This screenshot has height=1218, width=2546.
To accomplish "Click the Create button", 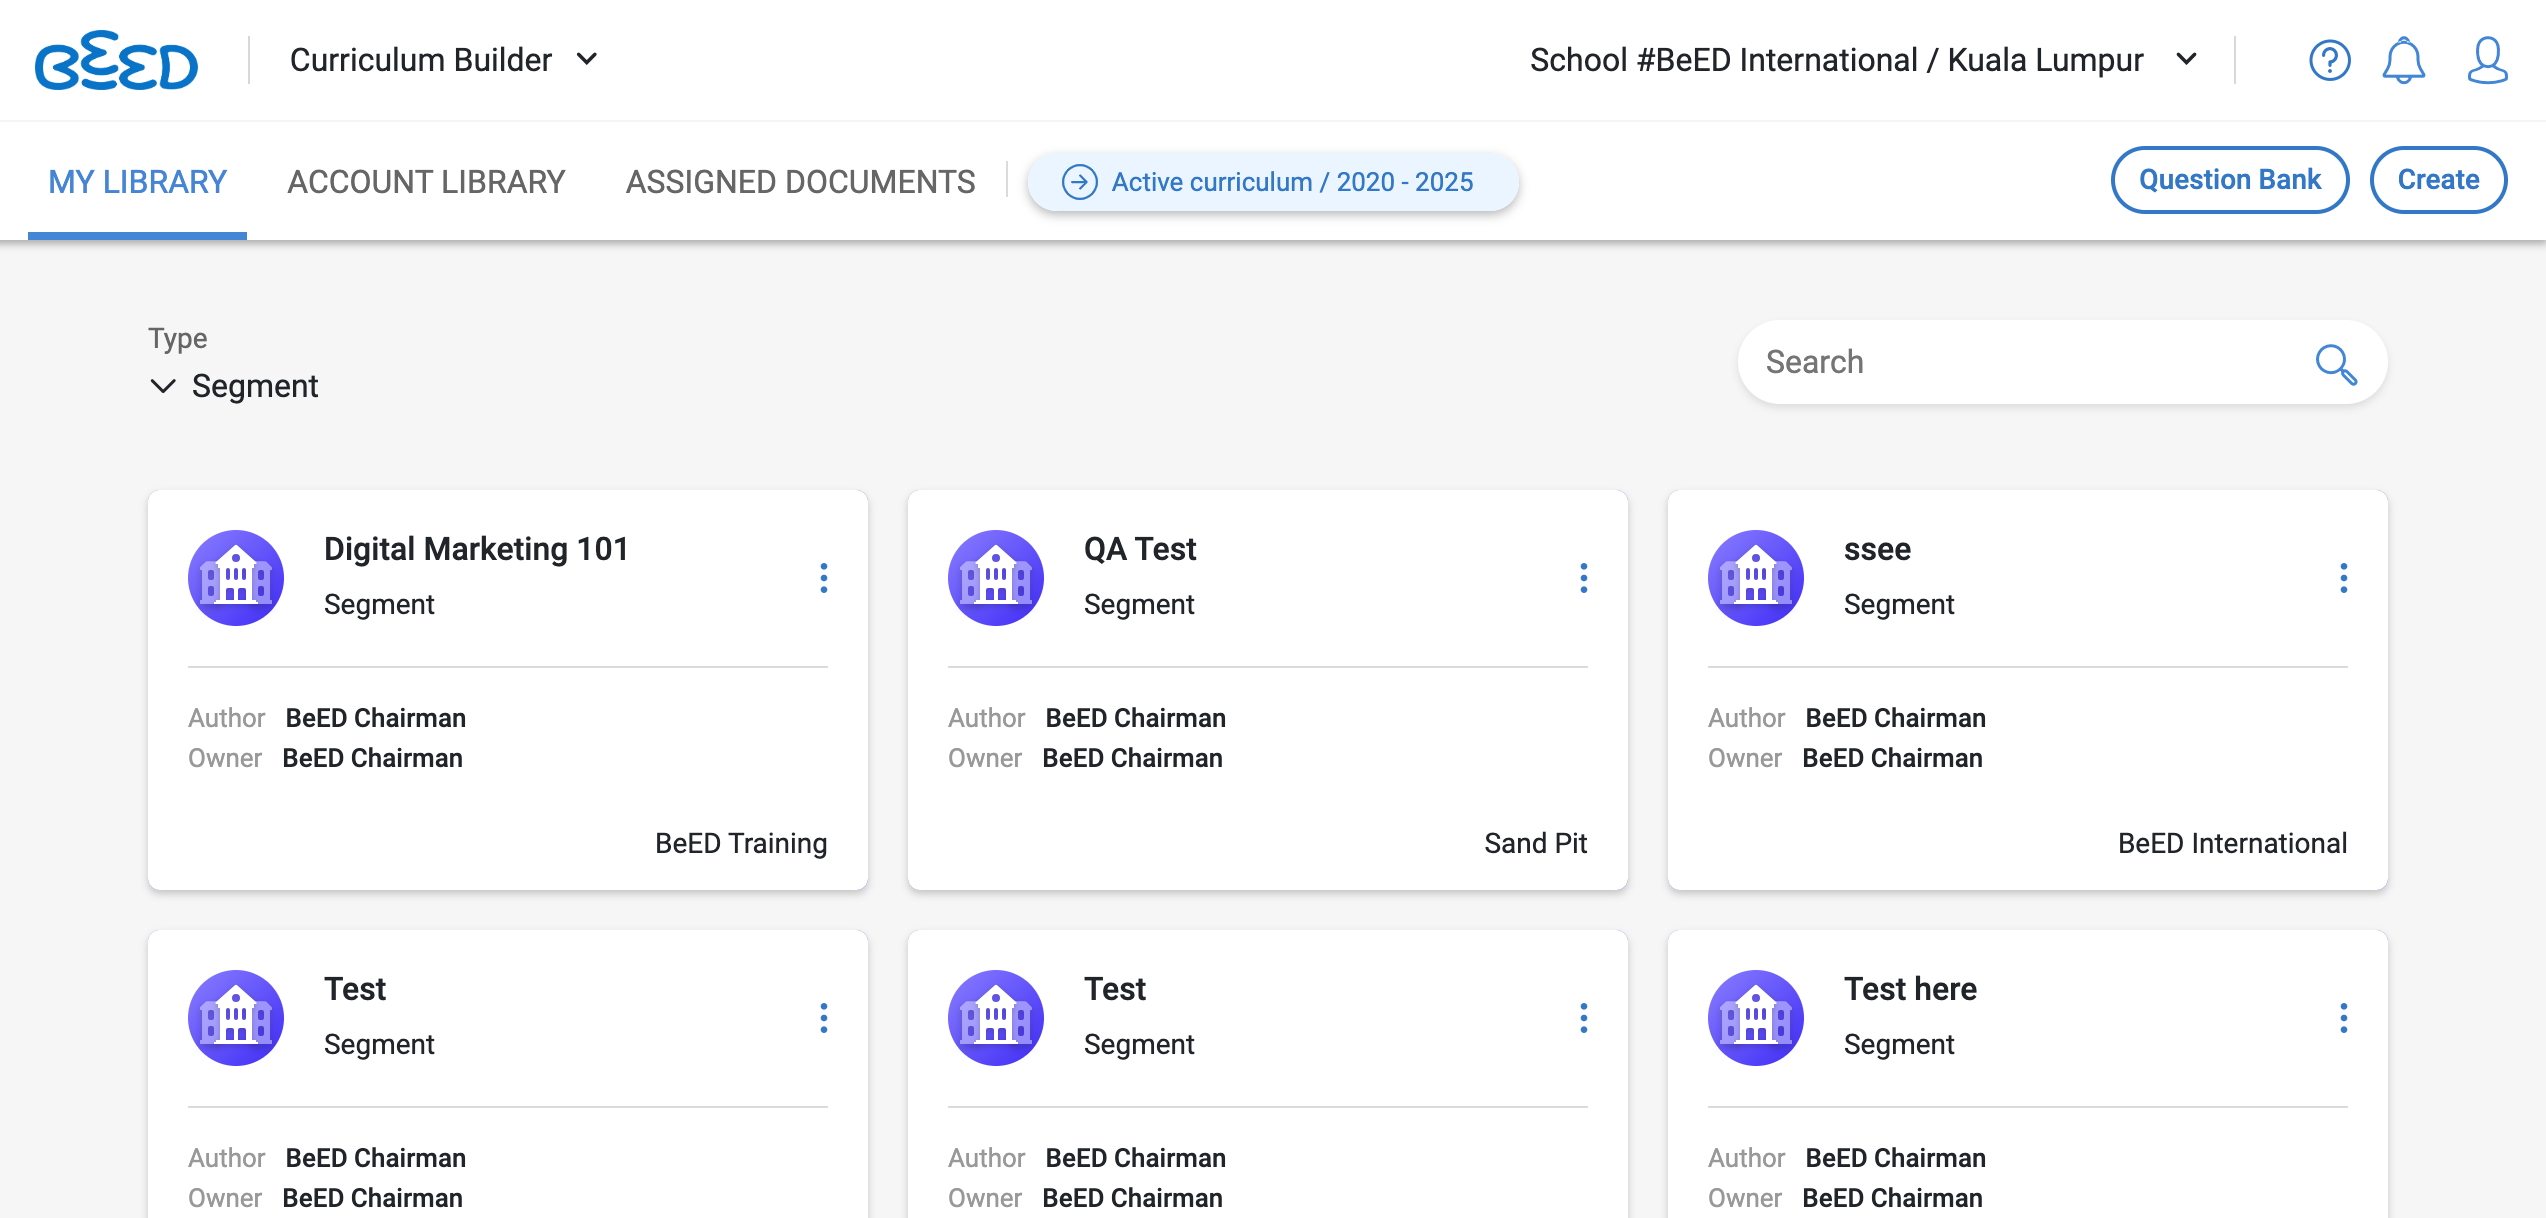I will (x=2438, y=180).
